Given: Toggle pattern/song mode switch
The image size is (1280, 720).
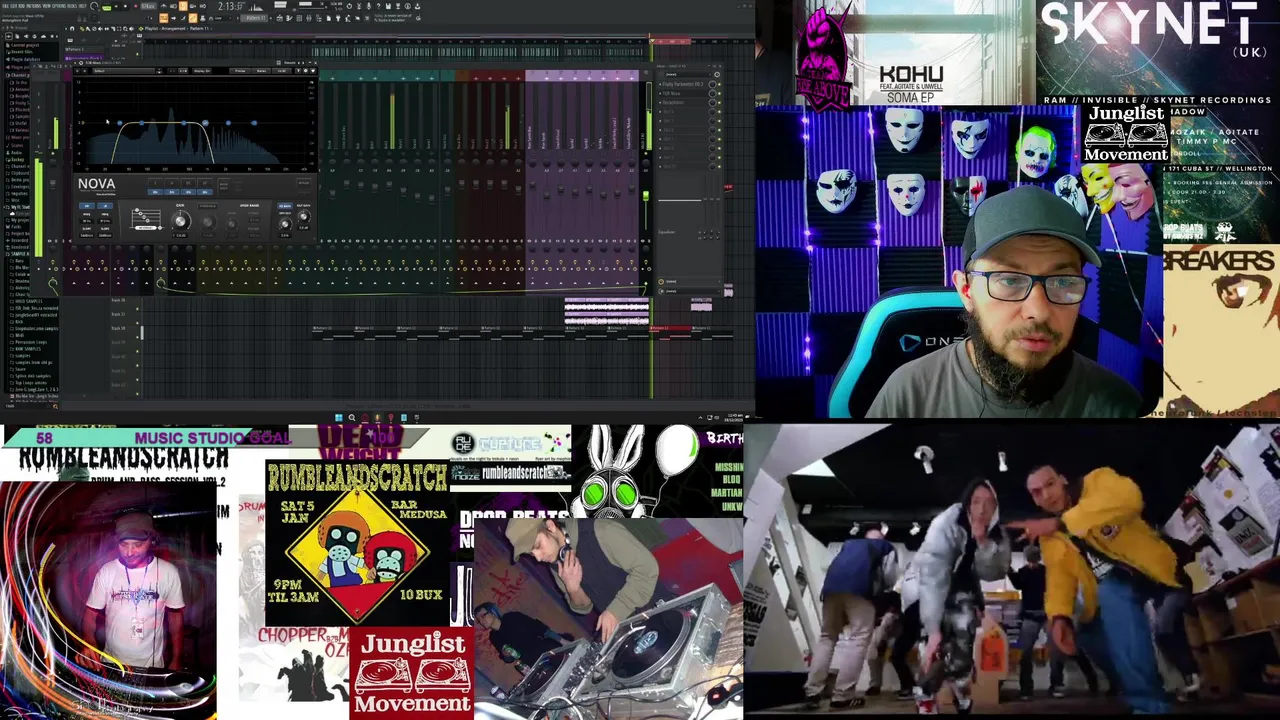Looking at the screenshot, I should [x=105, y=6].
